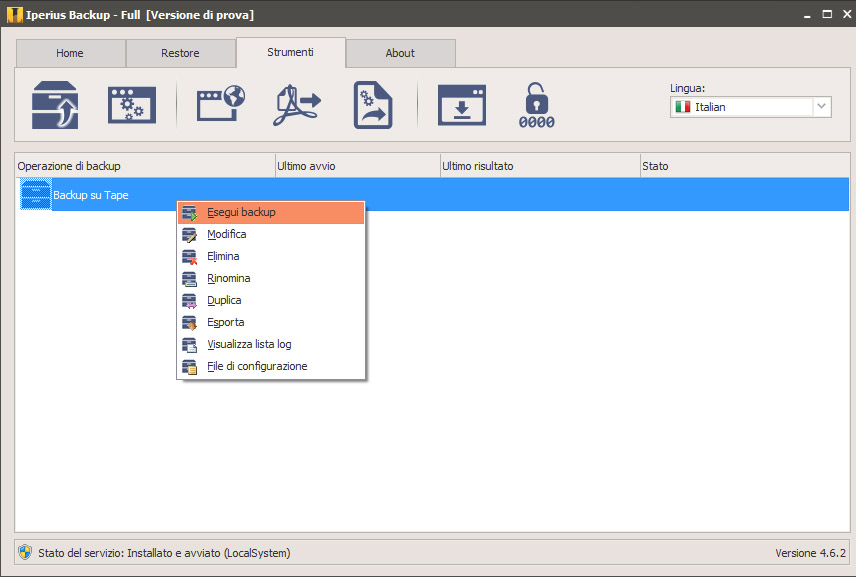Minimize the Iperius Backup window
Viewport: 856px width, 577px height.
pyautogui.click(x=807, y=15)
